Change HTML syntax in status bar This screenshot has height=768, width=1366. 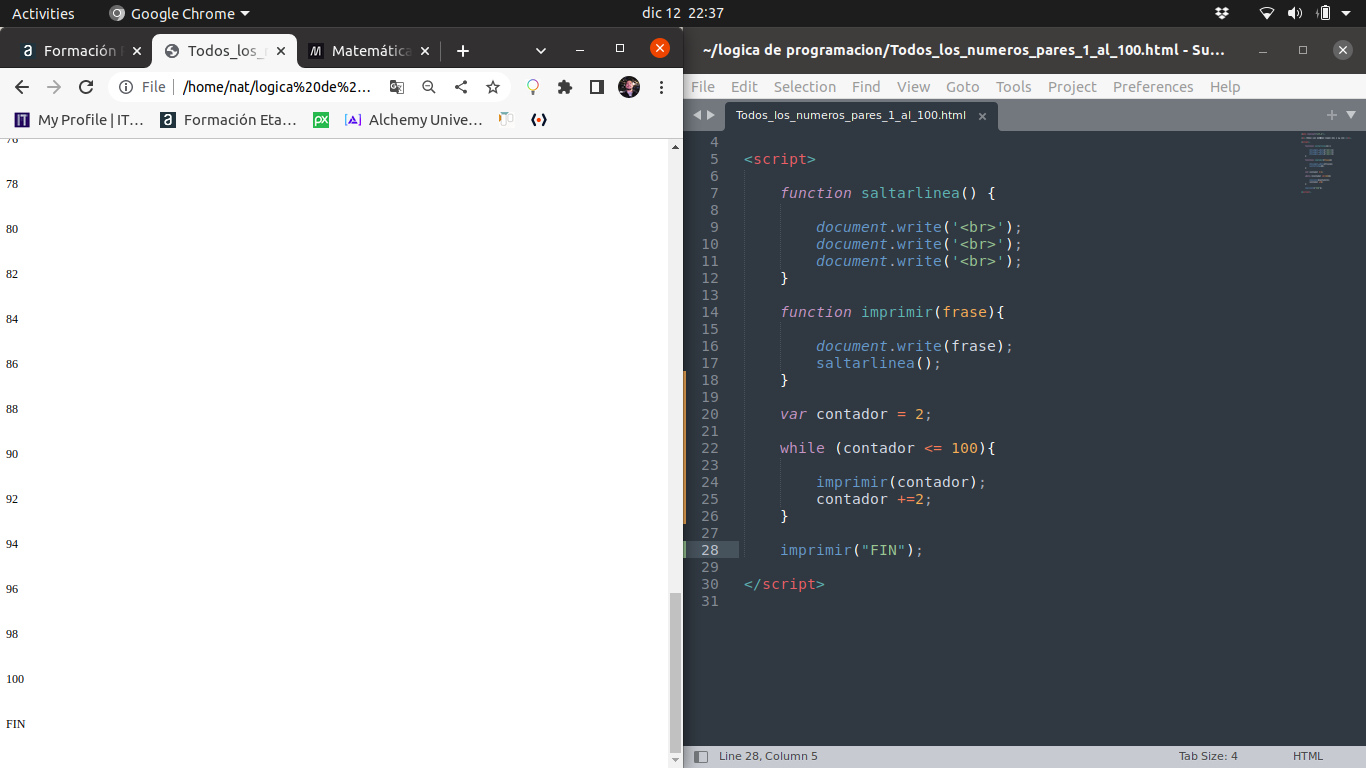pyautogui.click(x=1308, y=756)
